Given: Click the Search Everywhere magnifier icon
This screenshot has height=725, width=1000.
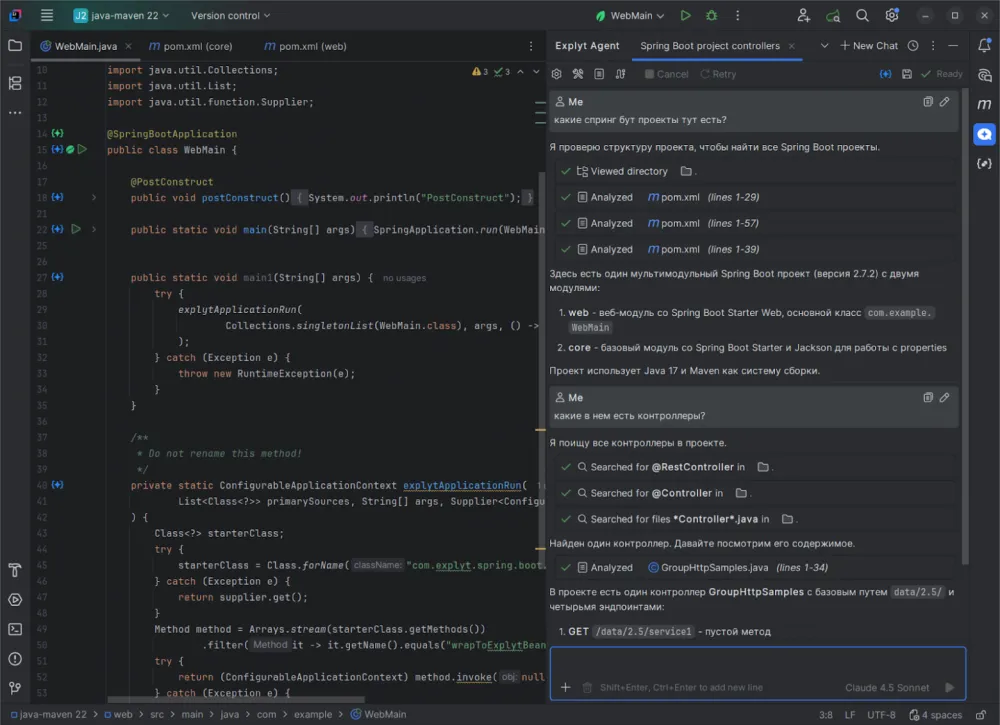Looking at the screenshot, I should pos(862,16).
